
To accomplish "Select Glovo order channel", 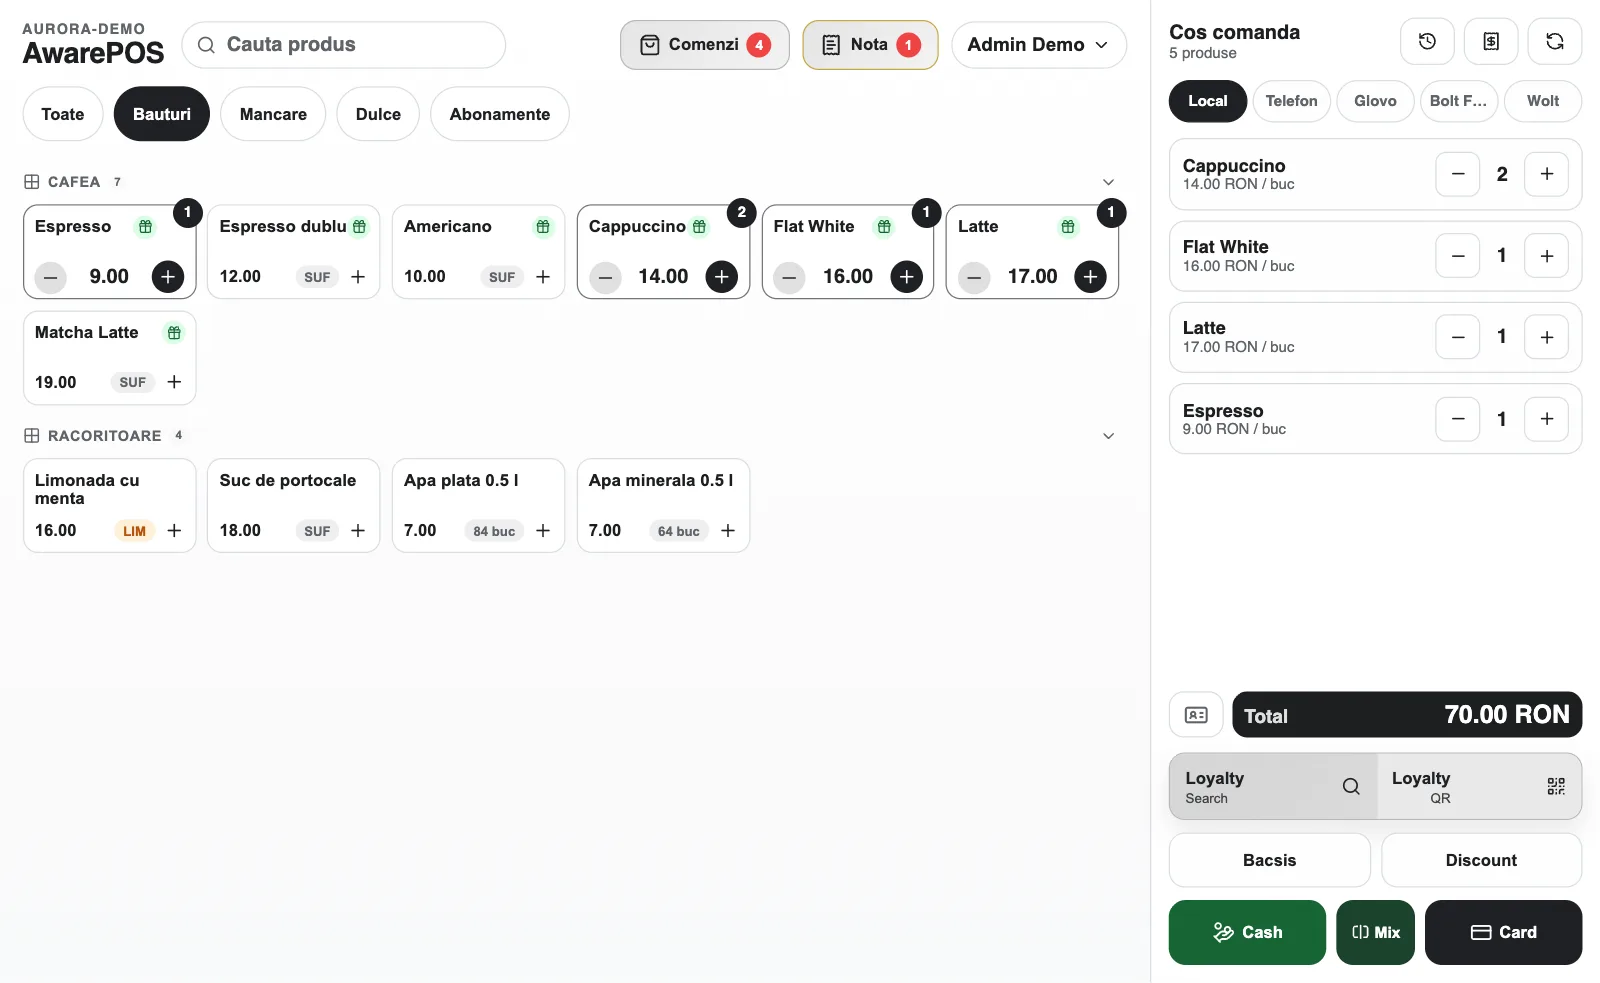I will click(1375, 101).
